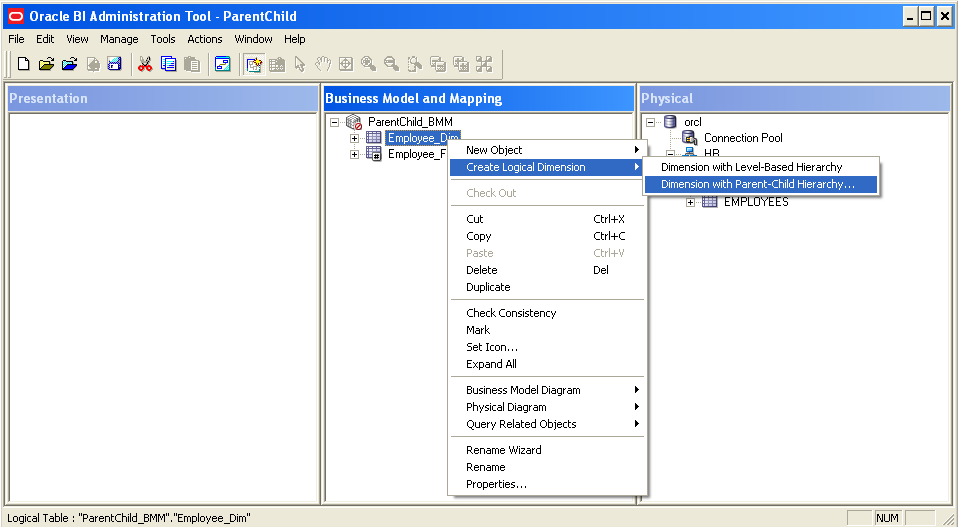Click the yellow Open Offline folder icon
This screenshot has height=527, width=958.
pyautogui.click(x=46, y=64)
